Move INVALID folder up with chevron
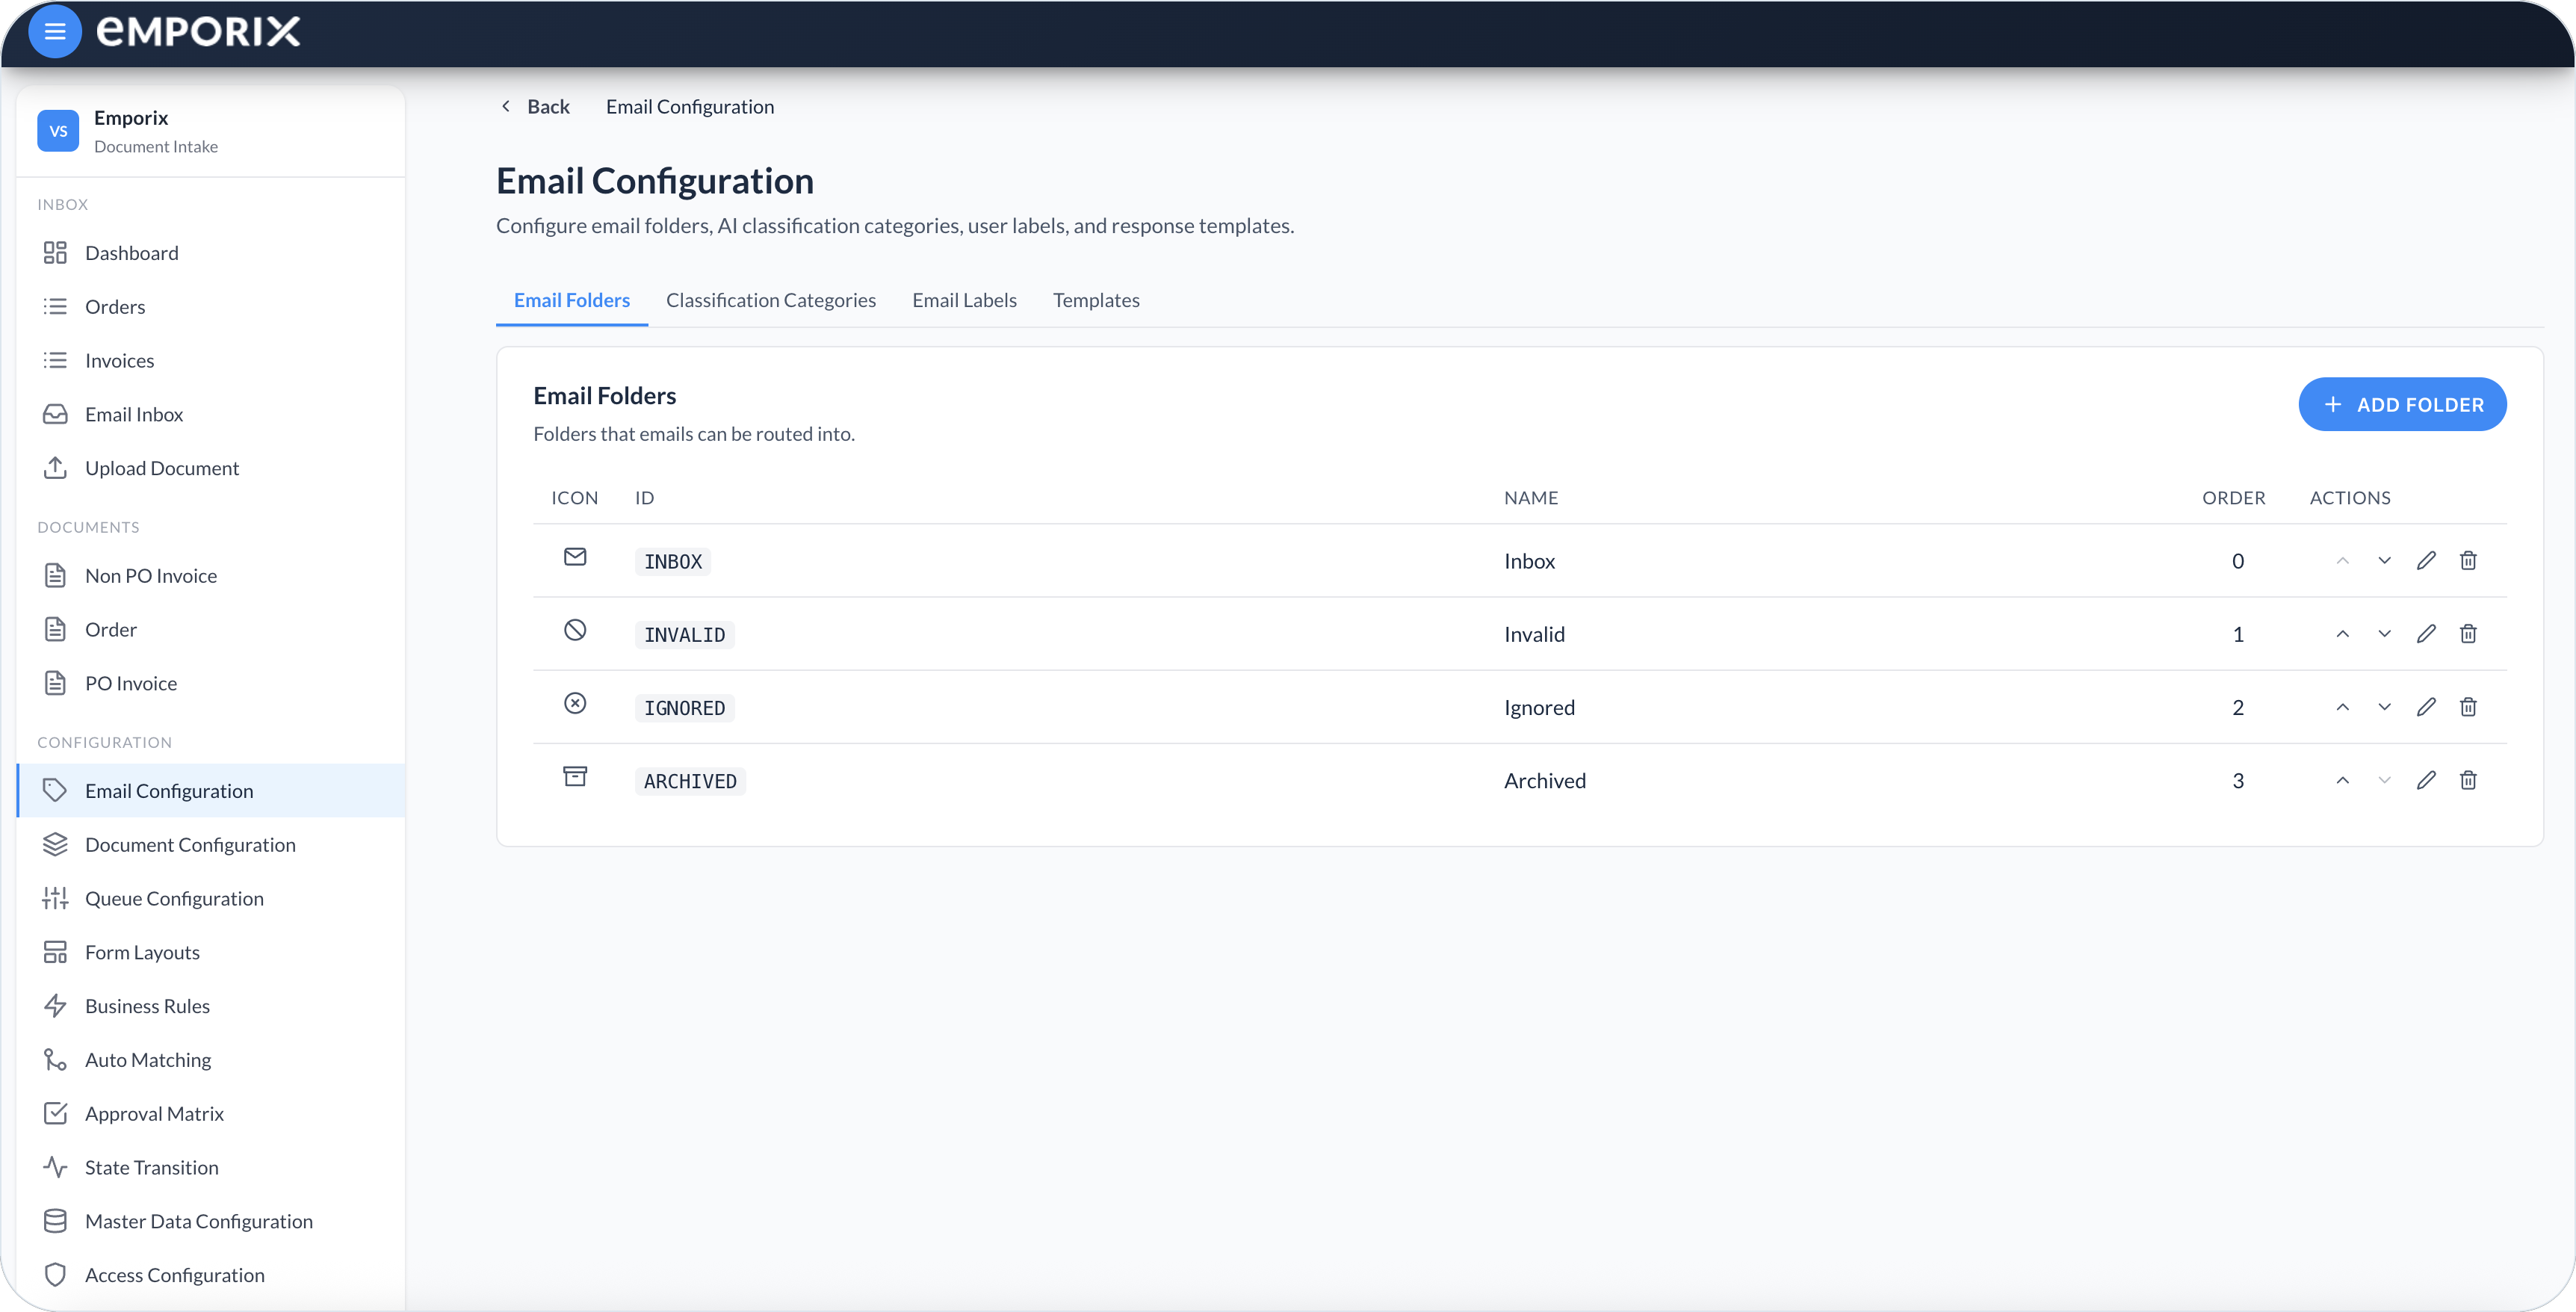 [x=2342, y=634]
